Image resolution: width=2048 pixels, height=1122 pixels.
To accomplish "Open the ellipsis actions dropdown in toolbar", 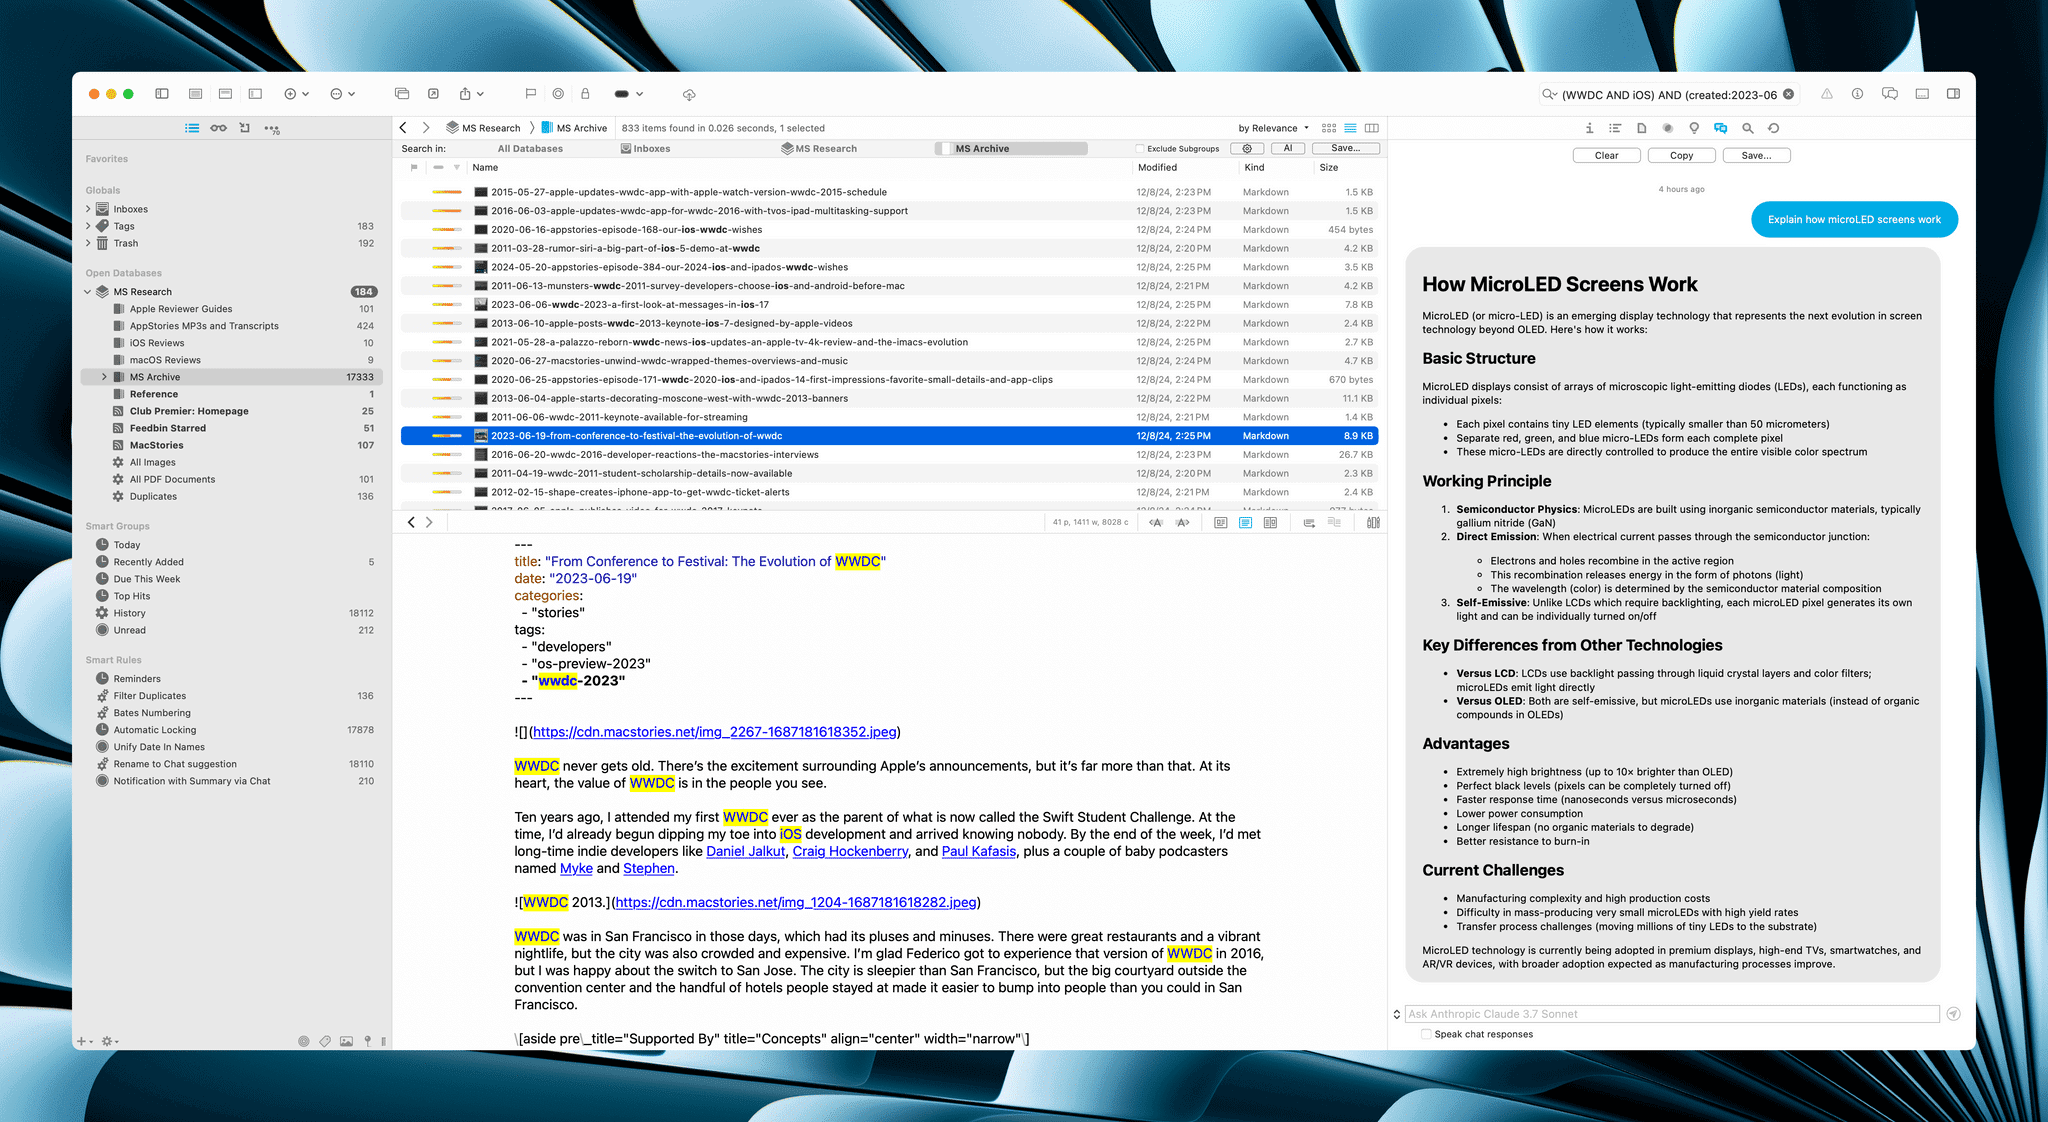I will pos(343,94).
